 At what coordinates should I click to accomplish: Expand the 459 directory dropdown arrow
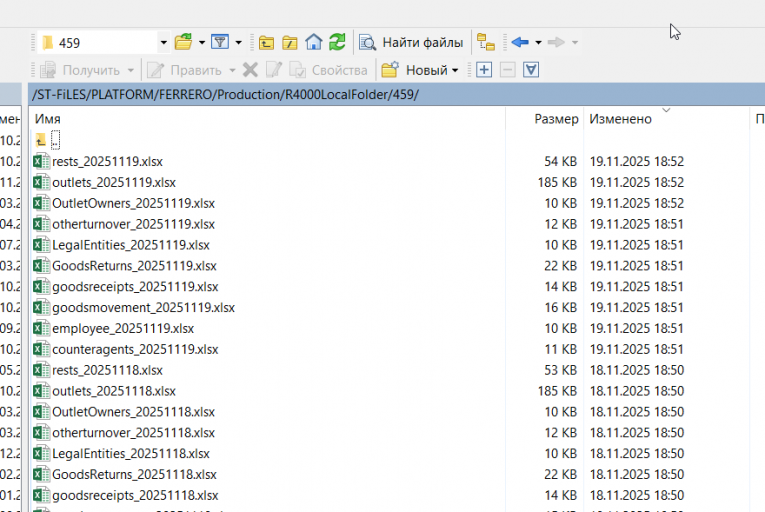[163, 42]
